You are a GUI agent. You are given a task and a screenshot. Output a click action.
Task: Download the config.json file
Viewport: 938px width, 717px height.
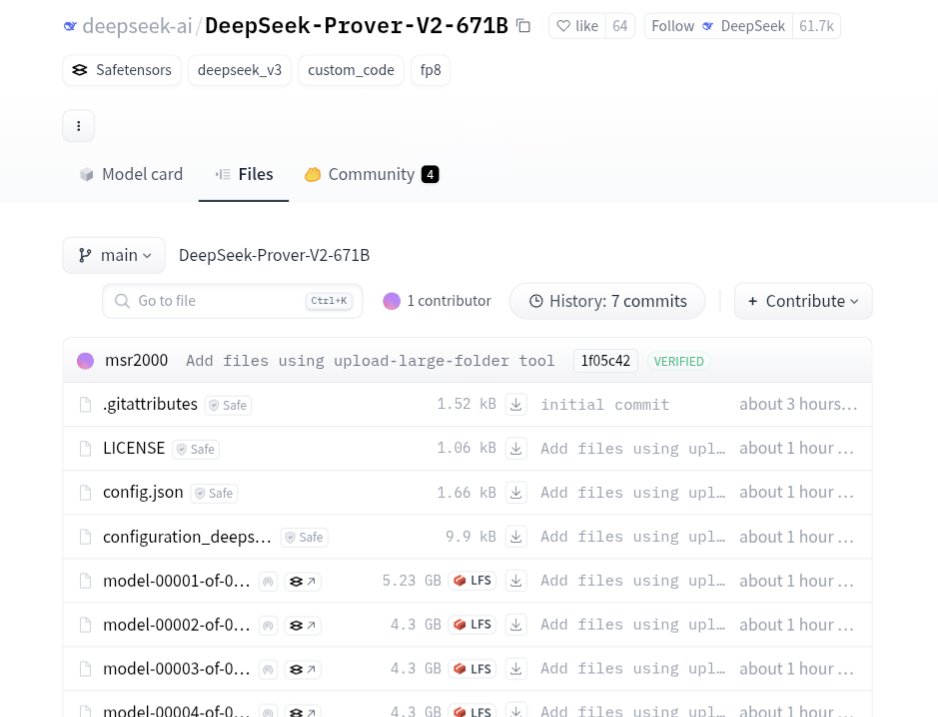(x=516, y=493)
